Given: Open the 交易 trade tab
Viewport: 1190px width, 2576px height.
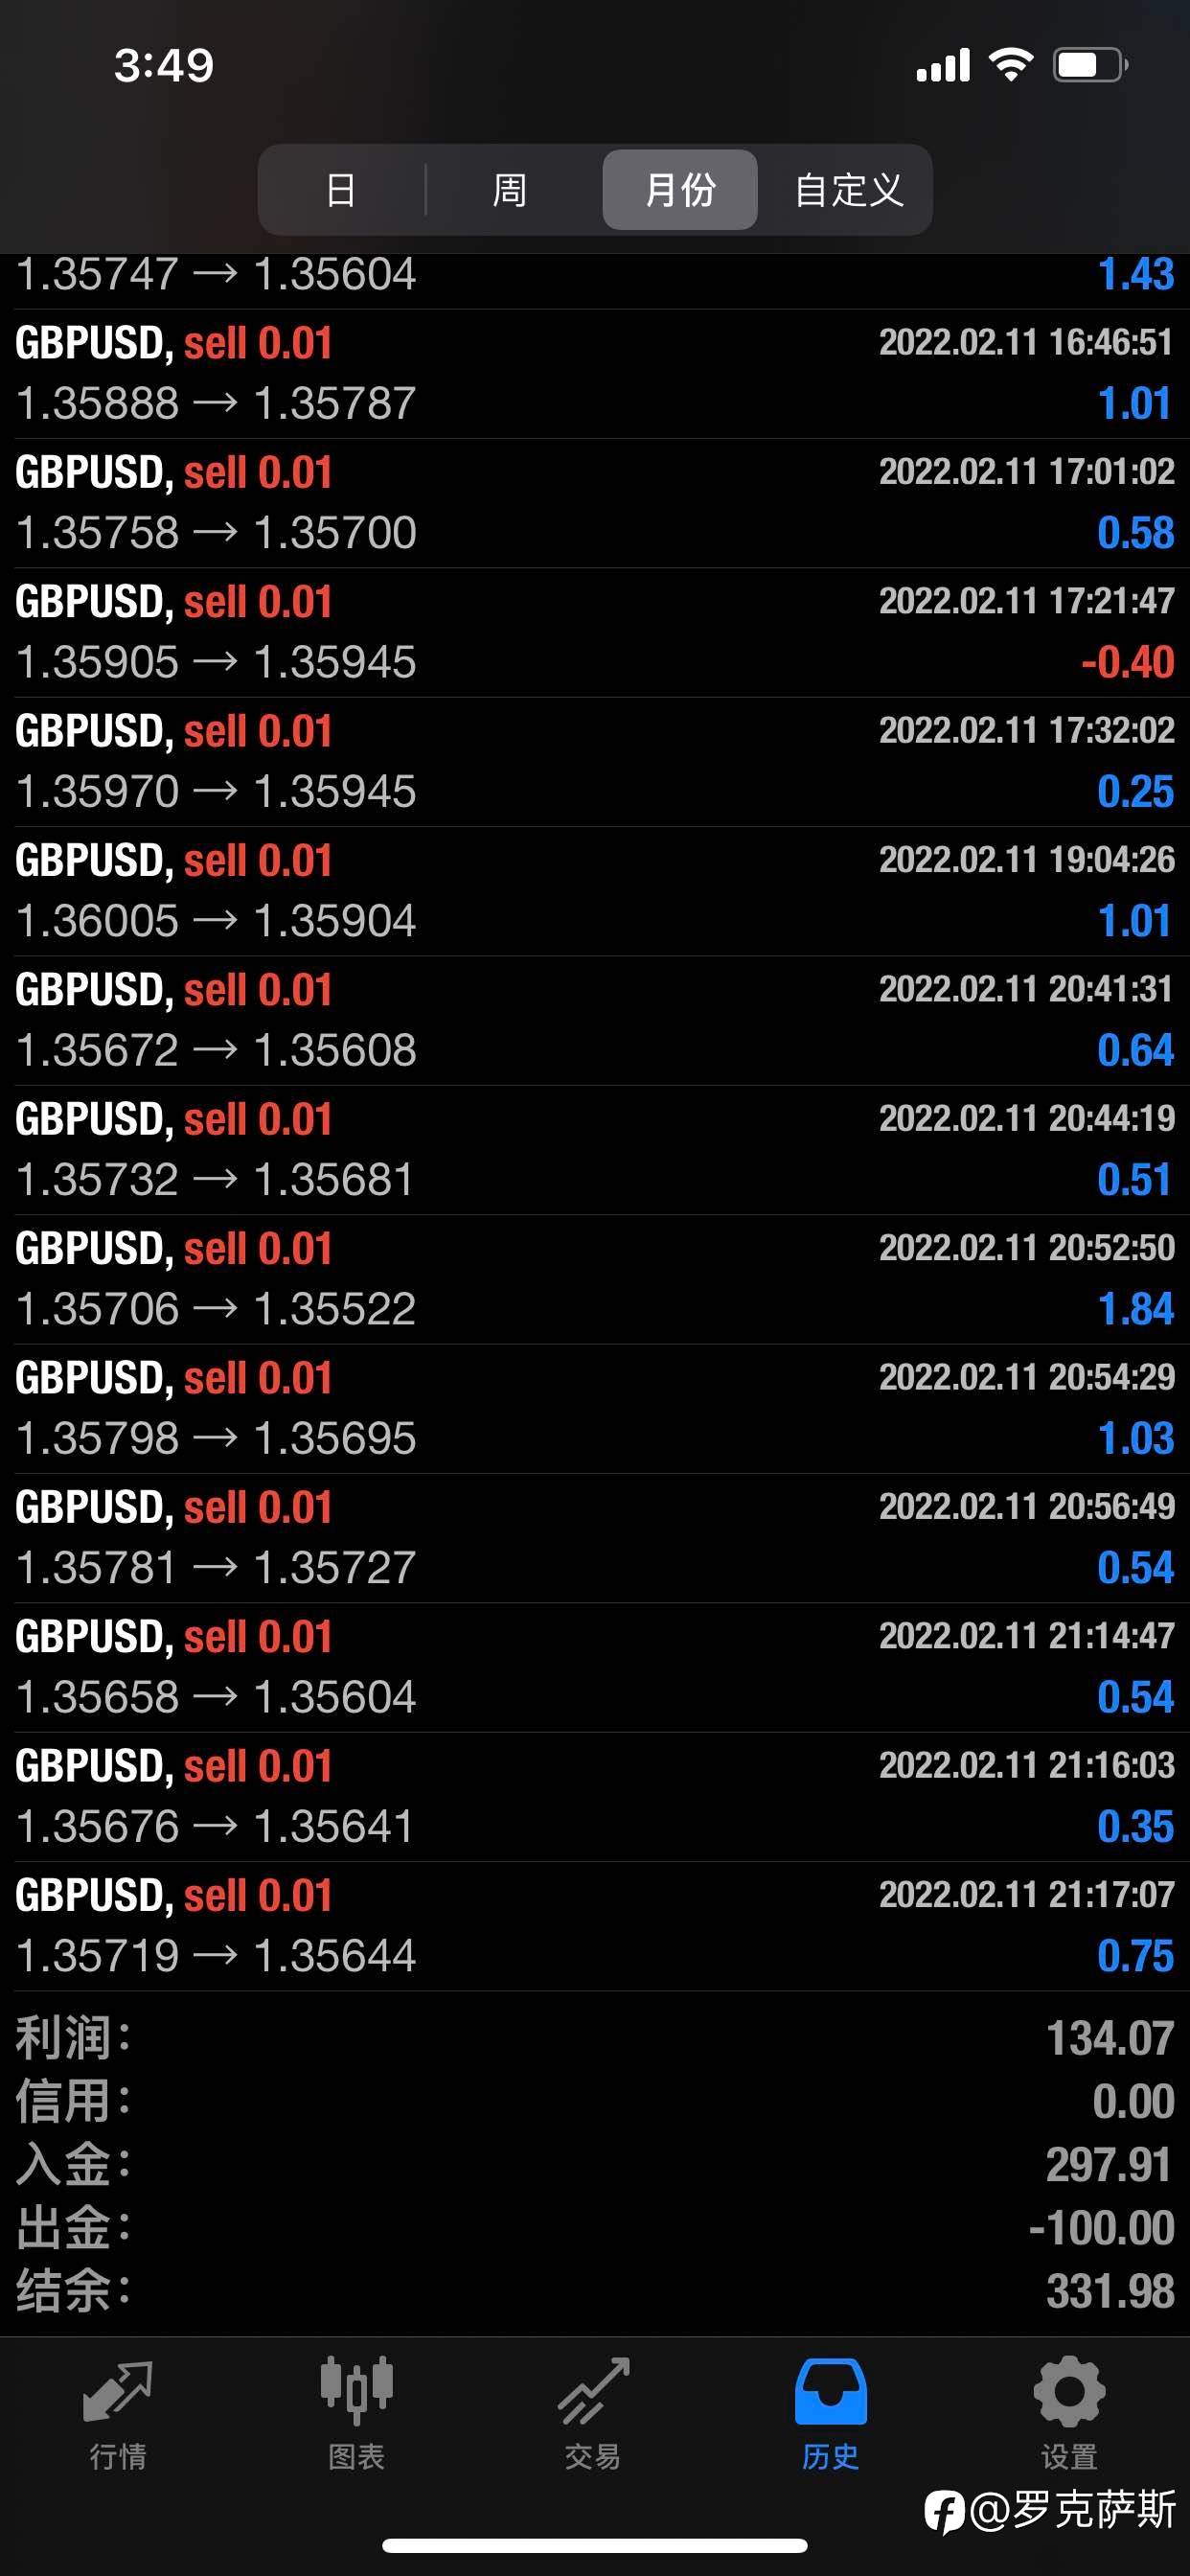Looking at the screenshot, I should 593,2414.
